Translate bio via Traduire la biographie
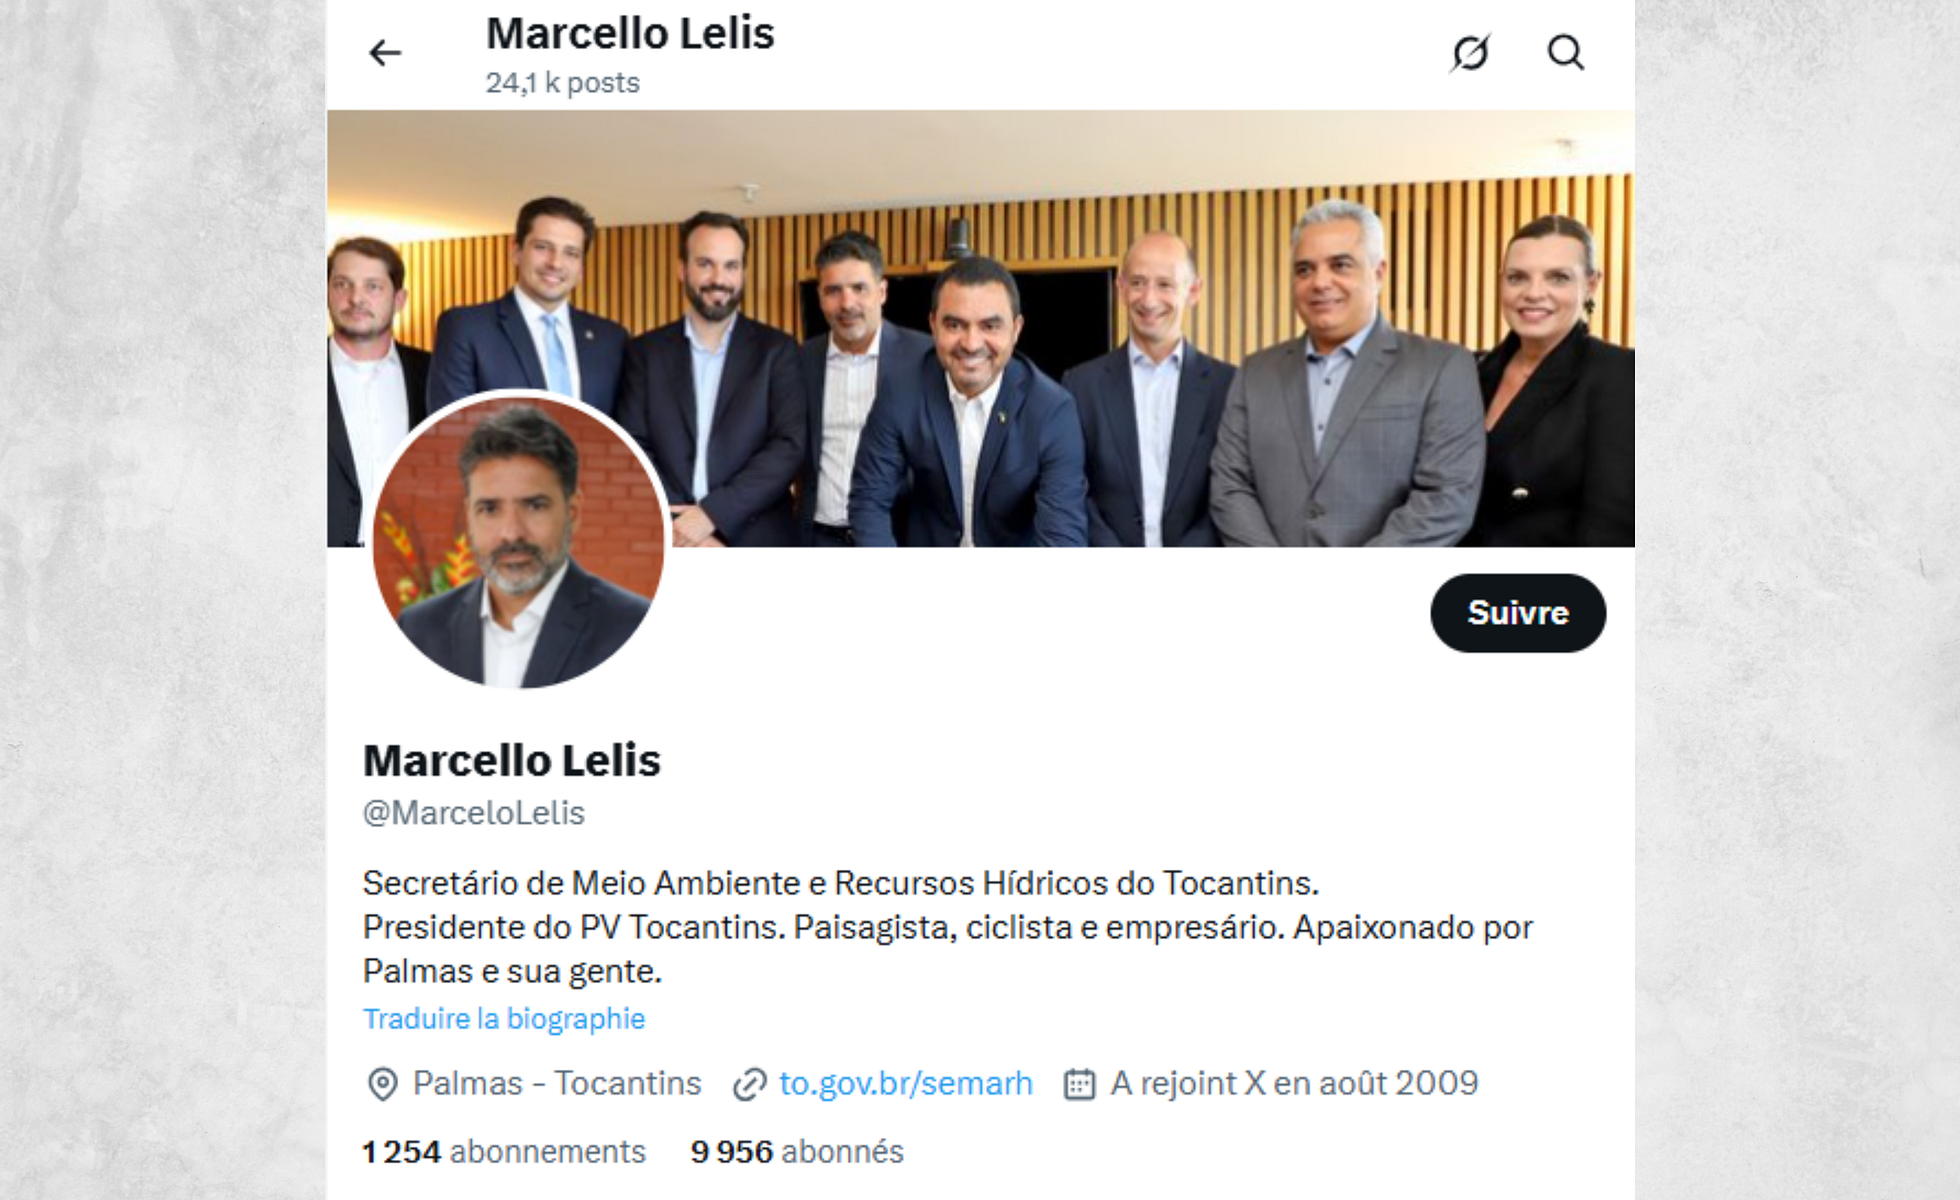This screenshot has width=1960, height=1200. (x=504, y=1019)
